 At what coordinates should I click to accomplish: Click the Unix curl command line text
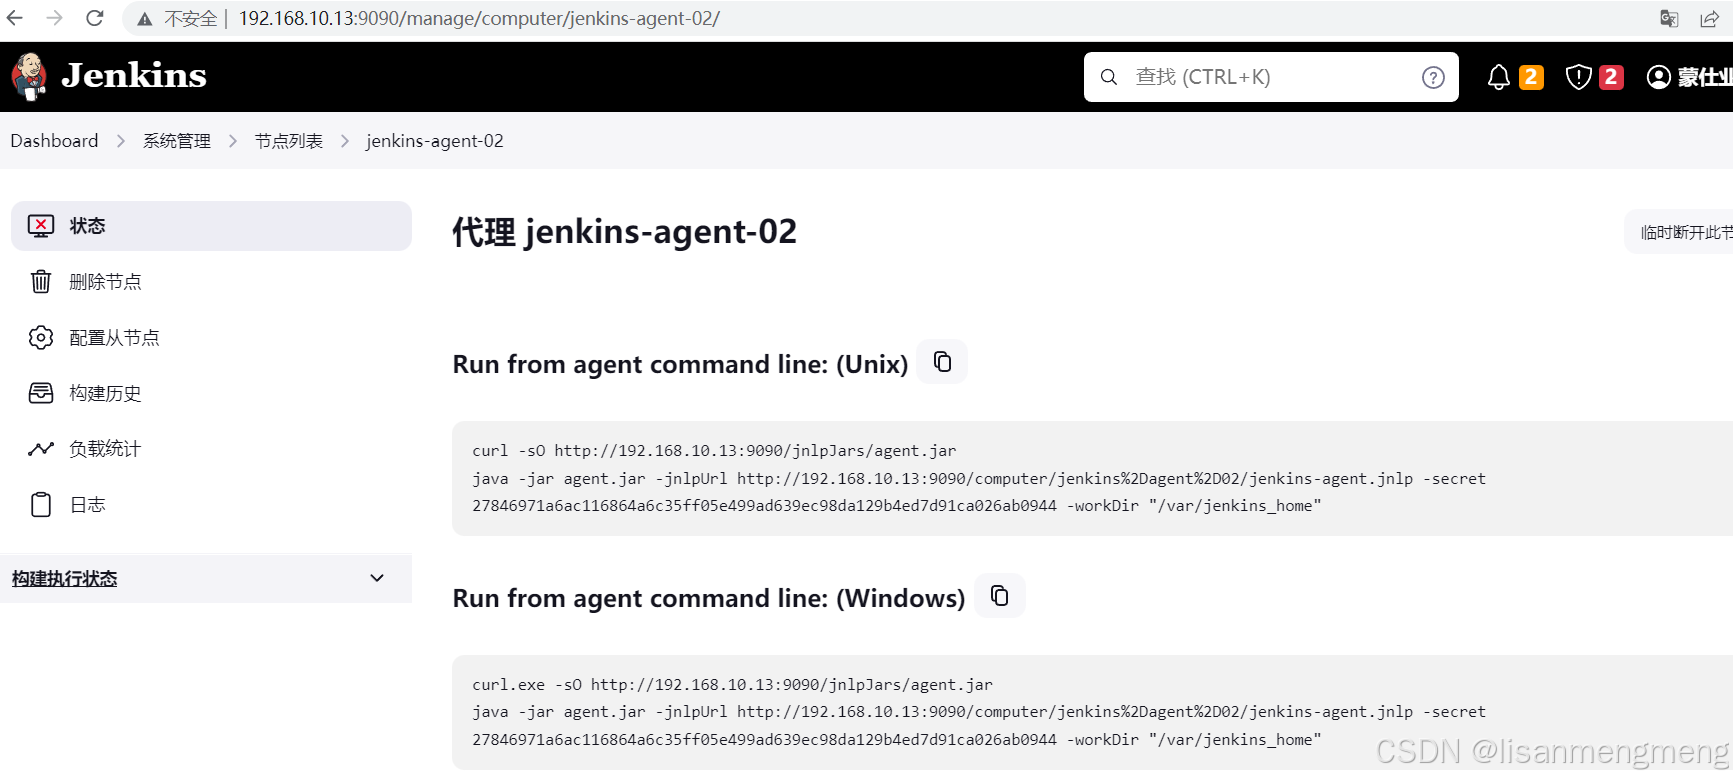tap(714, 451)
